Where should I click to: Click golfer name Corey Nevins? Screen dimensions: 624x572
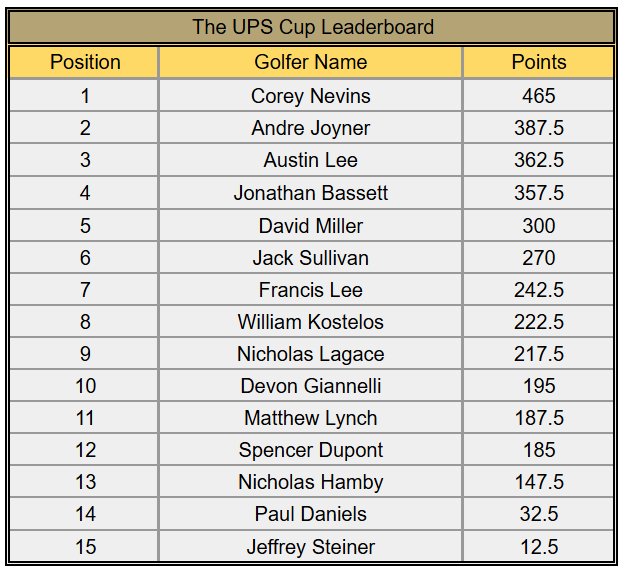coord(311,96)
